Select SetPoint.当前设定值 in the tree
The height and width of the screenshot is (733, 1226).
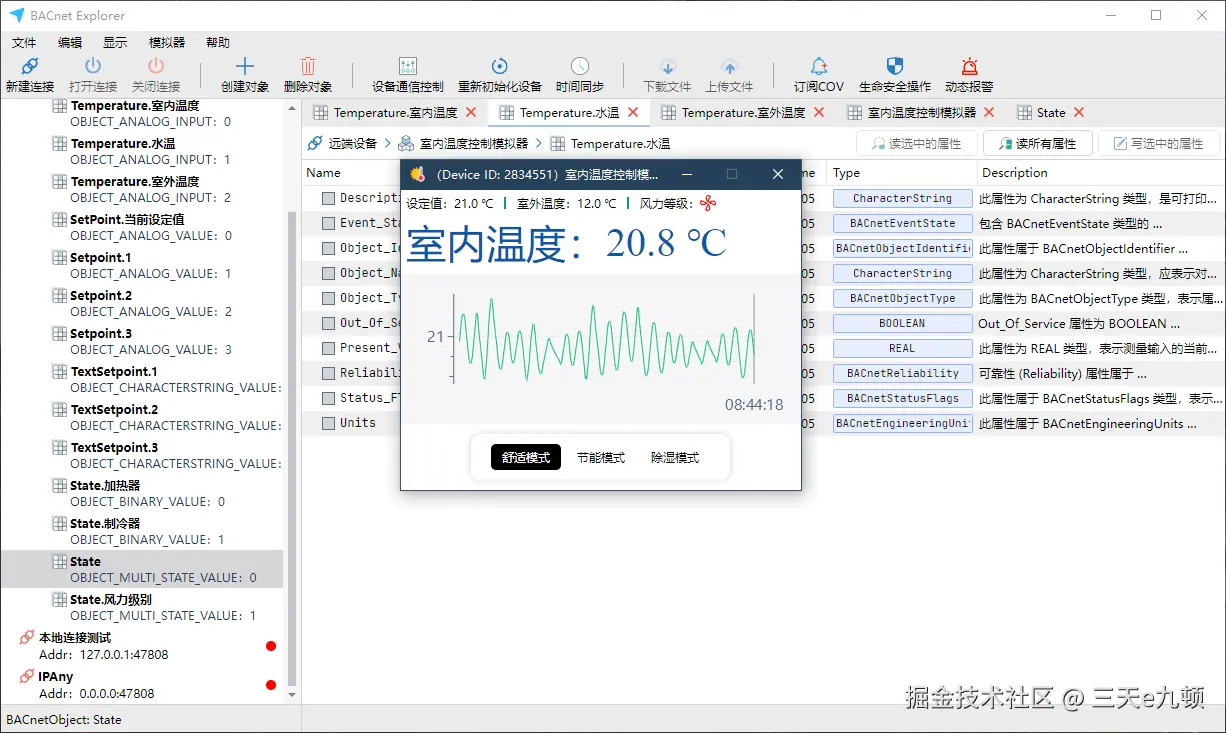pyautogui.click(x=144, y=227)
